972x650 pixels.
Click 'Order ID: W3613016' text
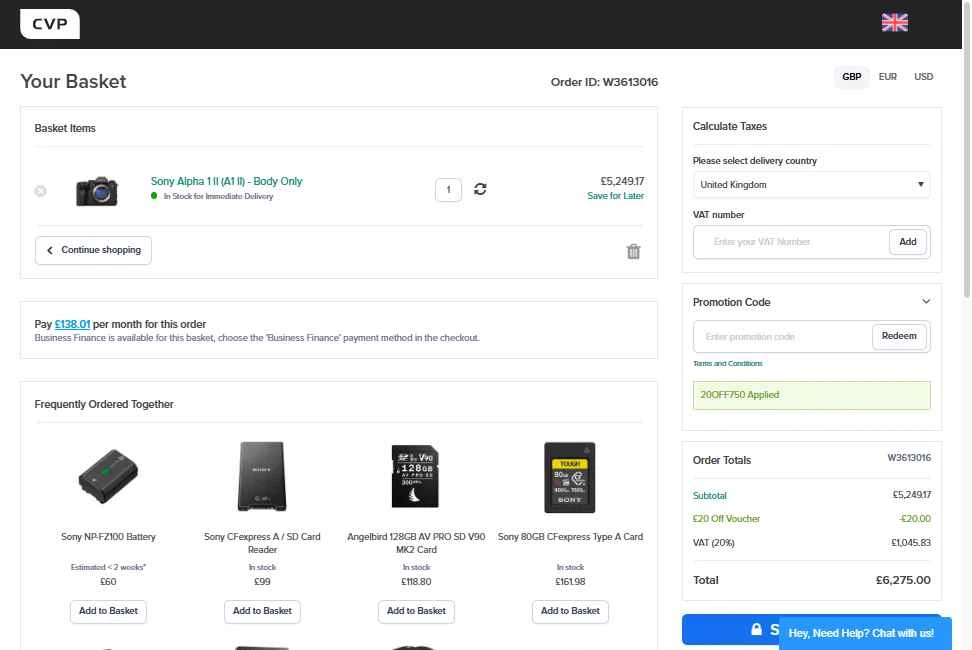(604, 82)
